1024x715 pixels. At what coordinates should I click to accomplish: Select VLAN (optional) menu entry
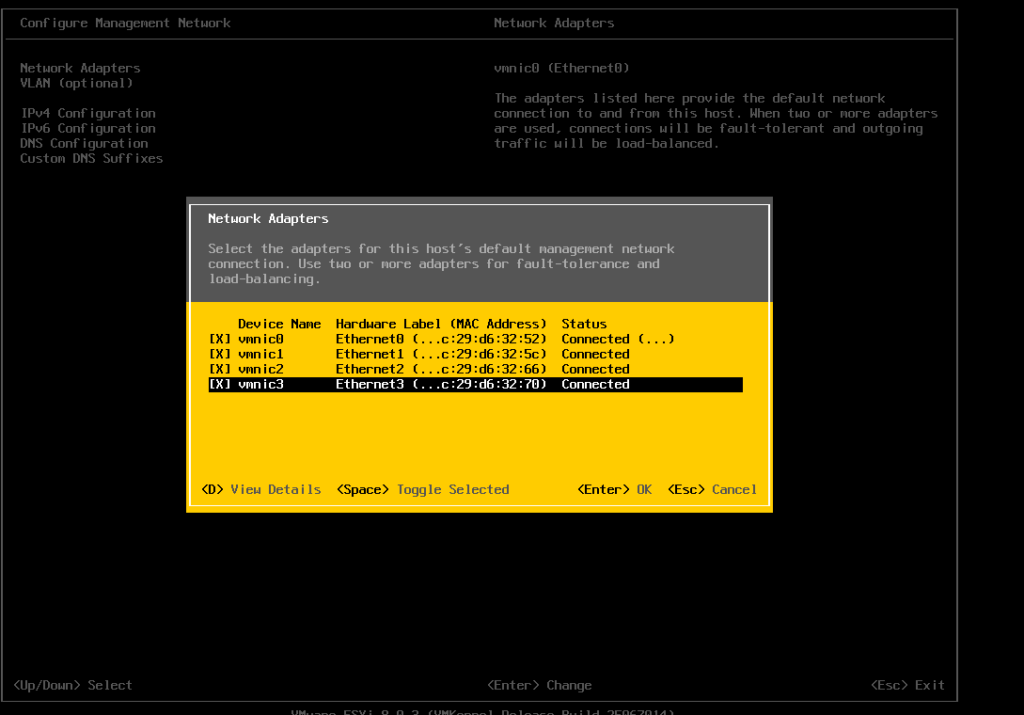pyautogui.click(x=76, y=83)
